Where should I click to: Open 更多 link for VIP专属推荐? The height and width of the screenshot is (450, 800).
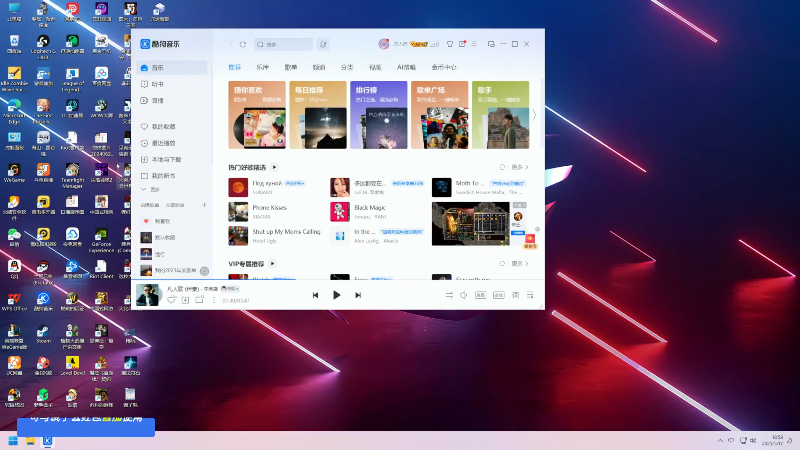(519, 263)
